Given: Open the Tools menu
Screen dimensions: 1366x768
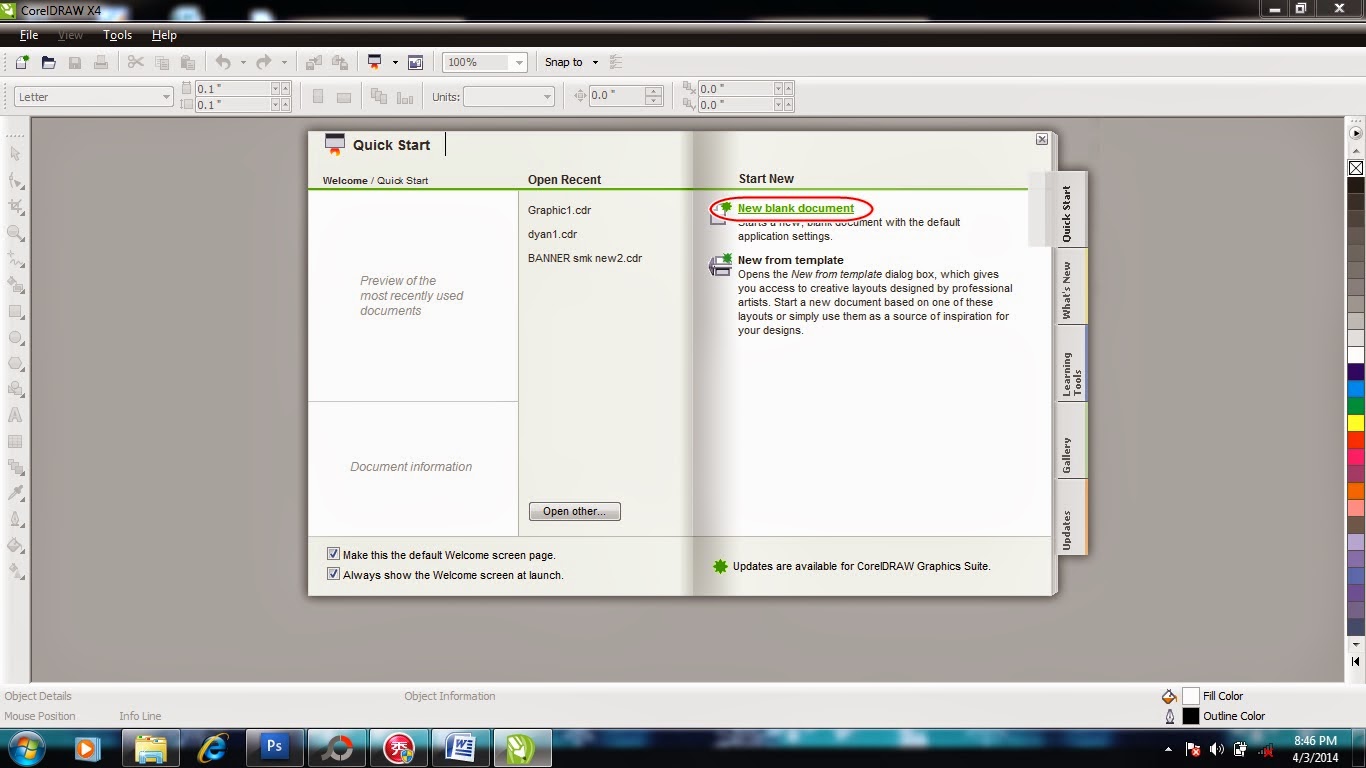Looking at the screenshot, I should click(117, 35).
